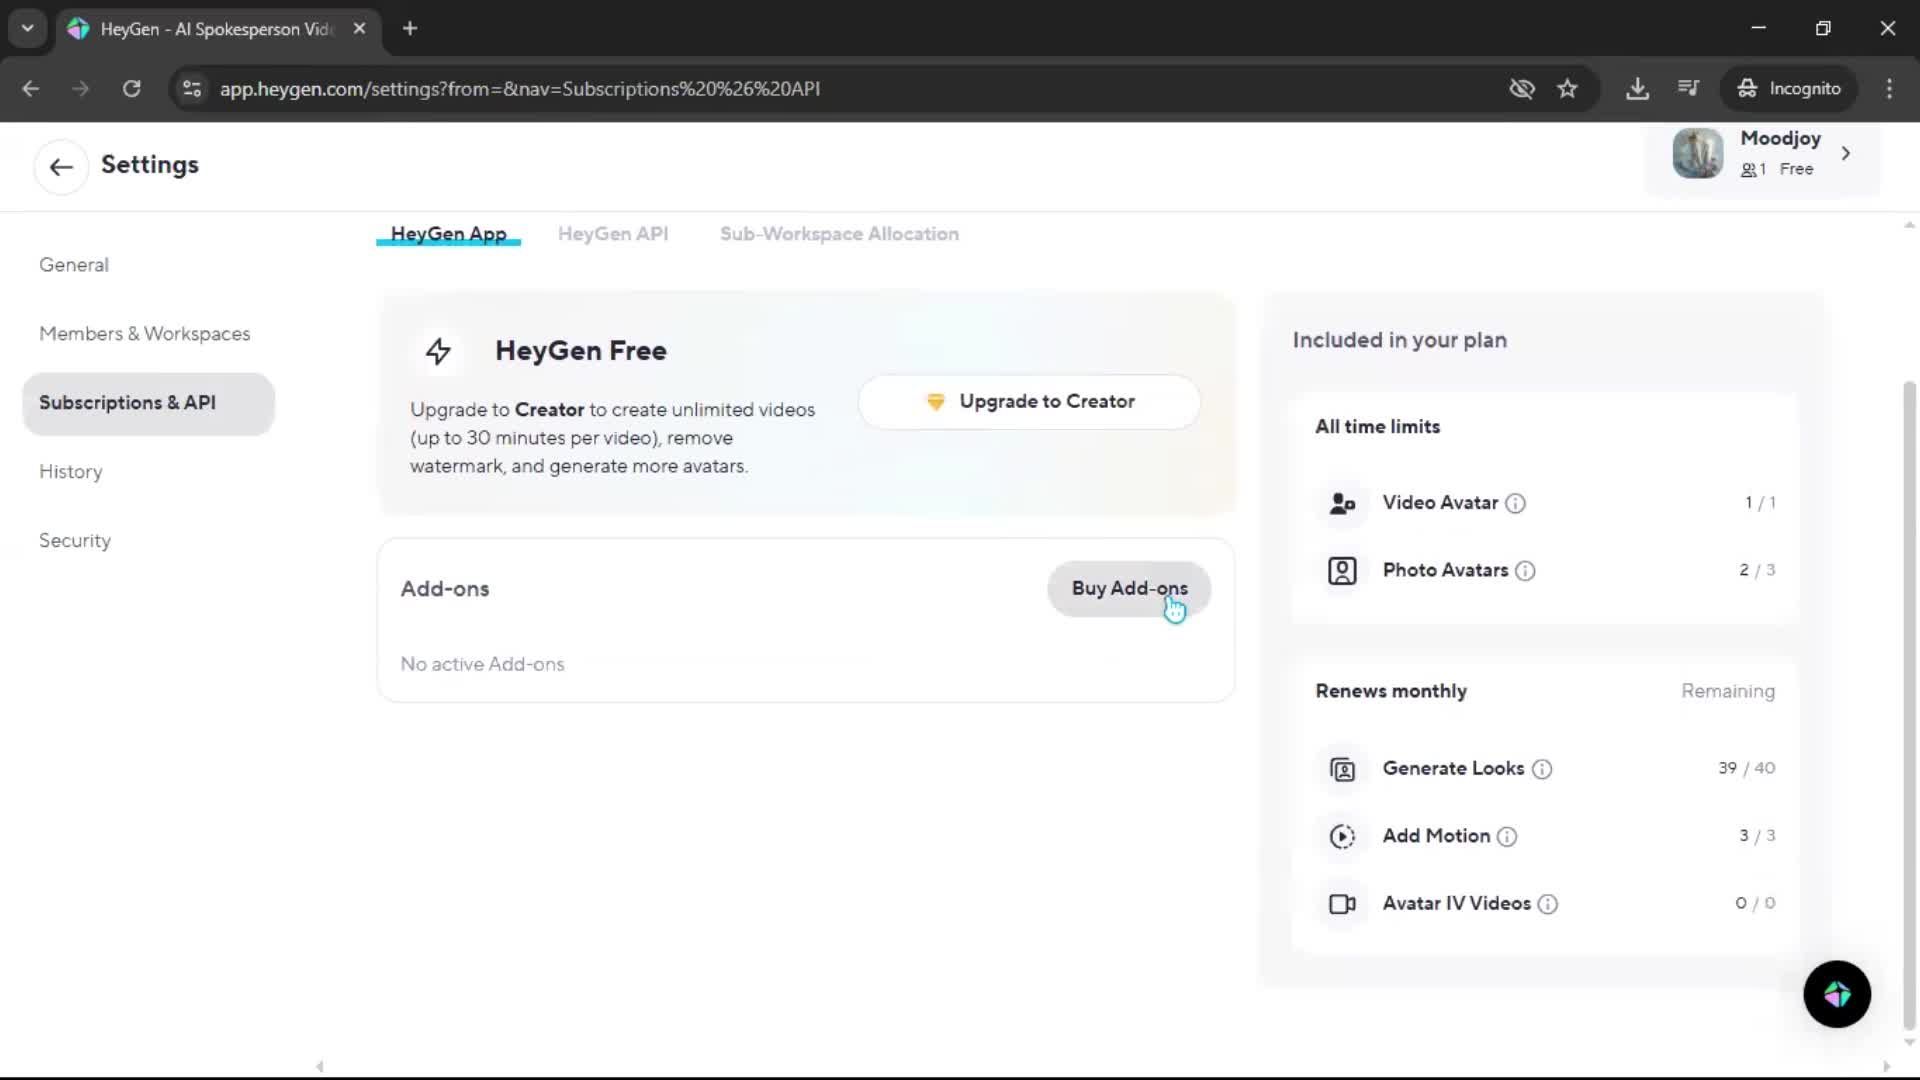Open the Sub-Workspace Allocation tab
The image size is (1920, 1080).
[x=839, y=234]
